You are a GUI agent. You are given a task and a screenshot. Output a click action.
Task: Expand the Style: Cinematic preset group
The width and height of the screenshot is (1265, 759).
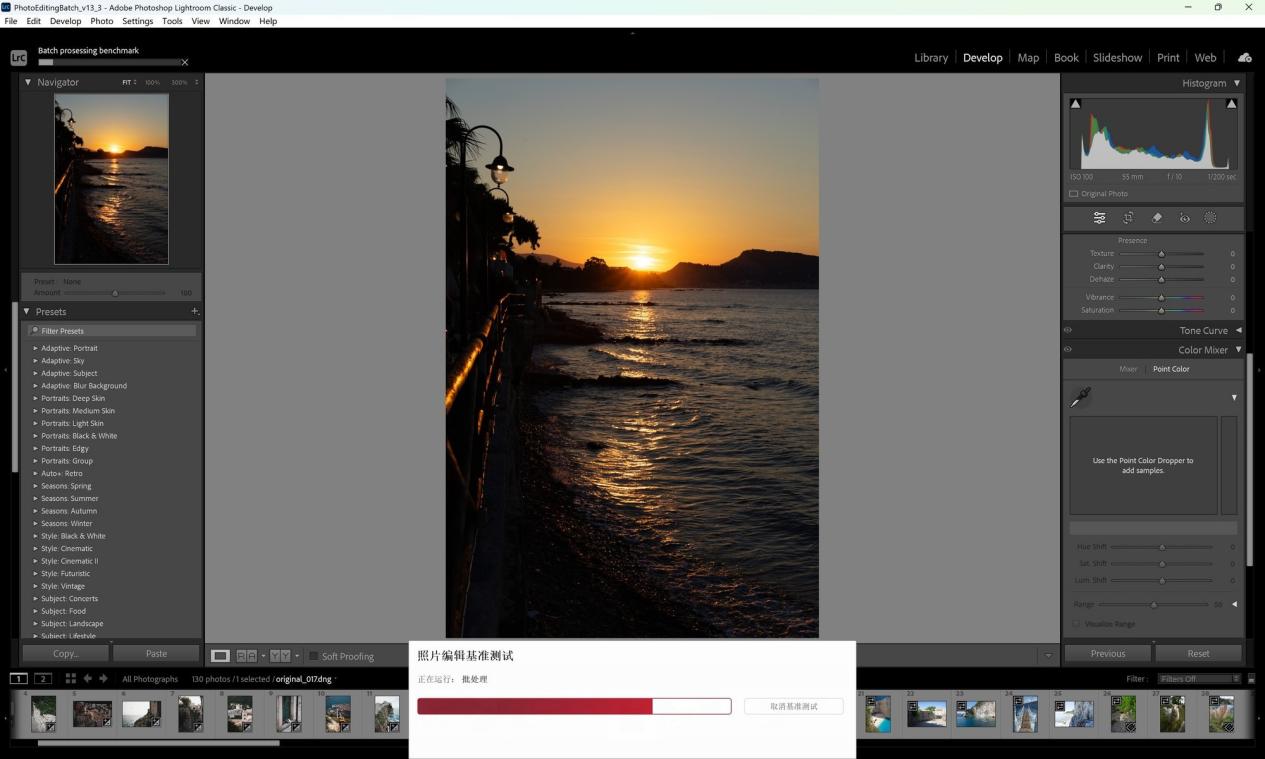66,549
